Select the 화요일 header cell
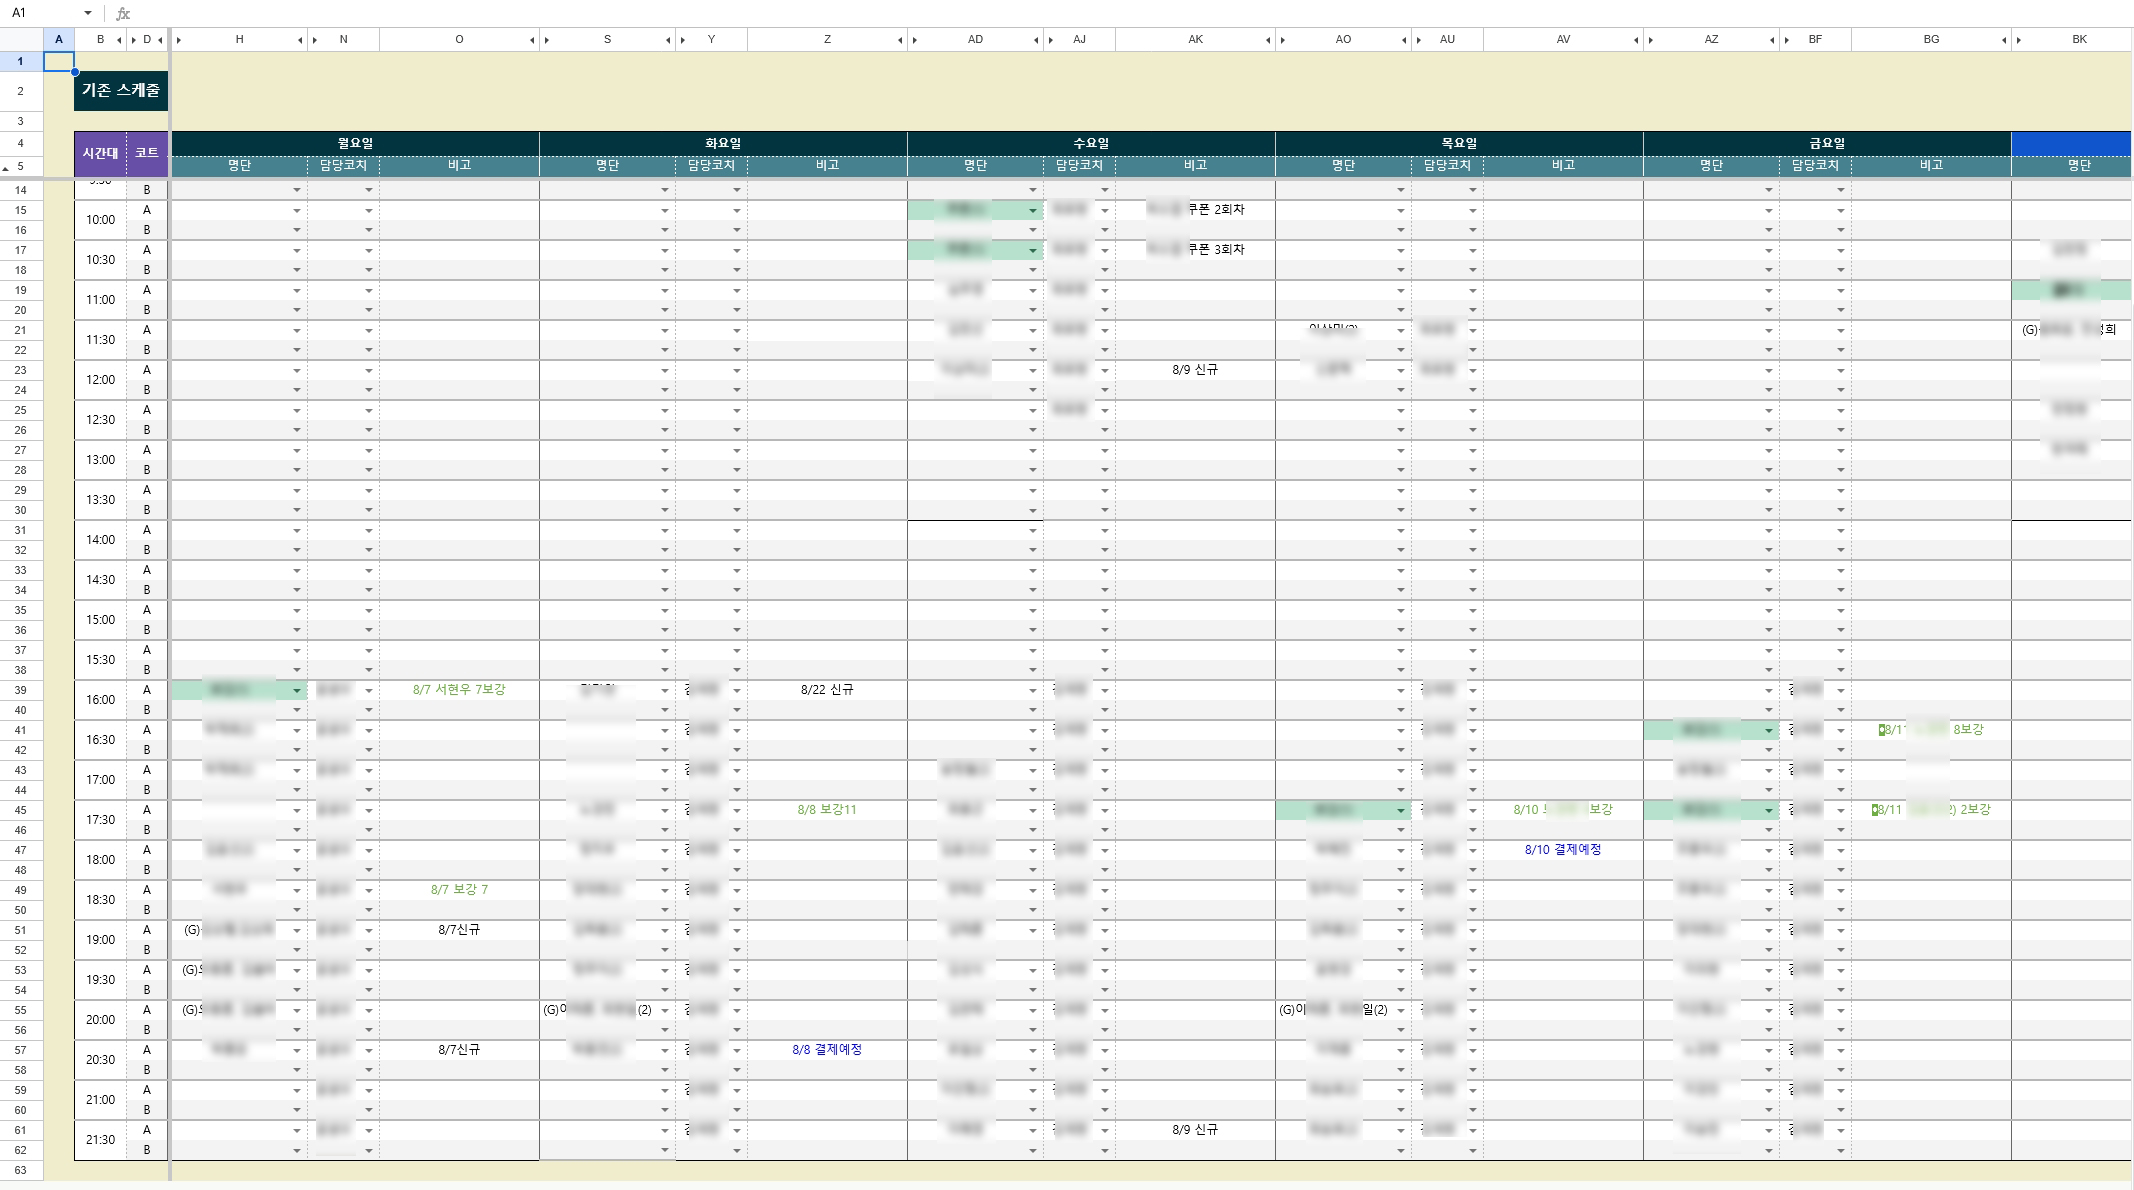The width and height of the screenshot is (2134, 1190). click(x=723, y=143)
